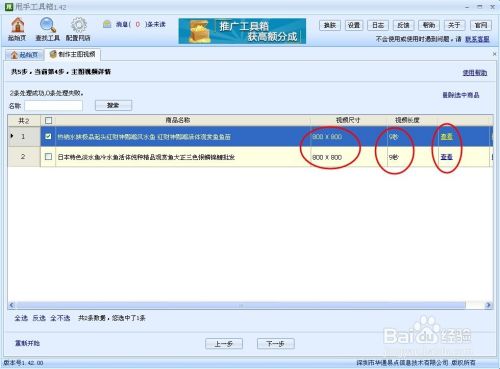Click the 官网 button
Screen dimensions: 500x369
(x=481, y=25)
